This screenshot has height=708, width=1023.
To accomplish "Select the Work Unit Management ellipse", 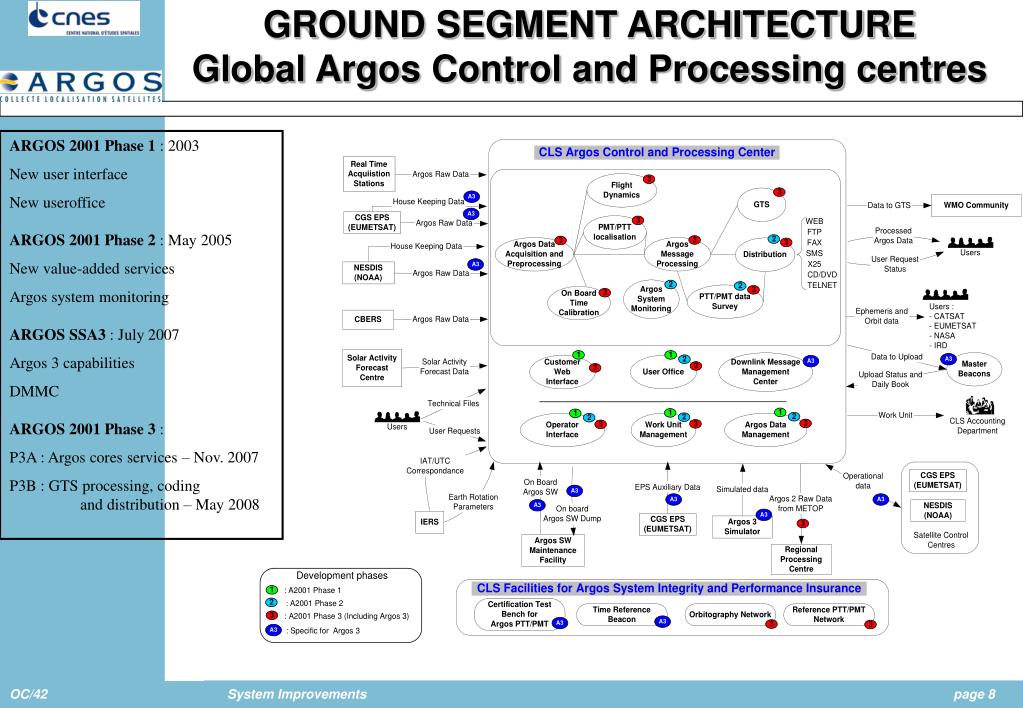I will tap(664, 429).
